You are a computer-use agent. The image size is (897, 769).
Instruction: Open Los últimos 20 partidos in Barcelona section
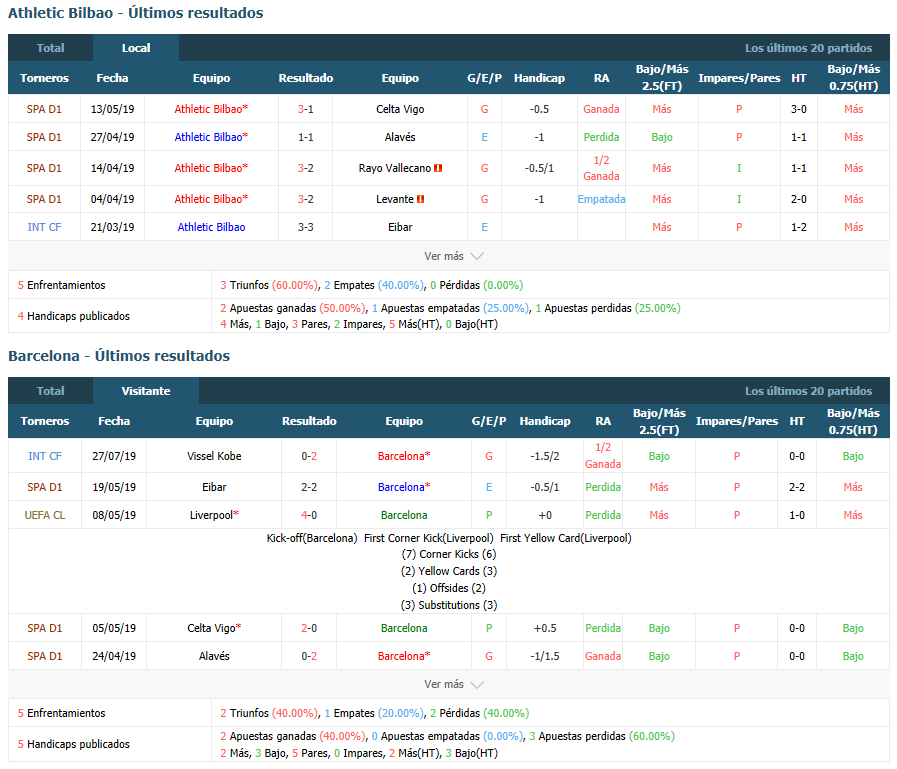(x=808, y=391)
